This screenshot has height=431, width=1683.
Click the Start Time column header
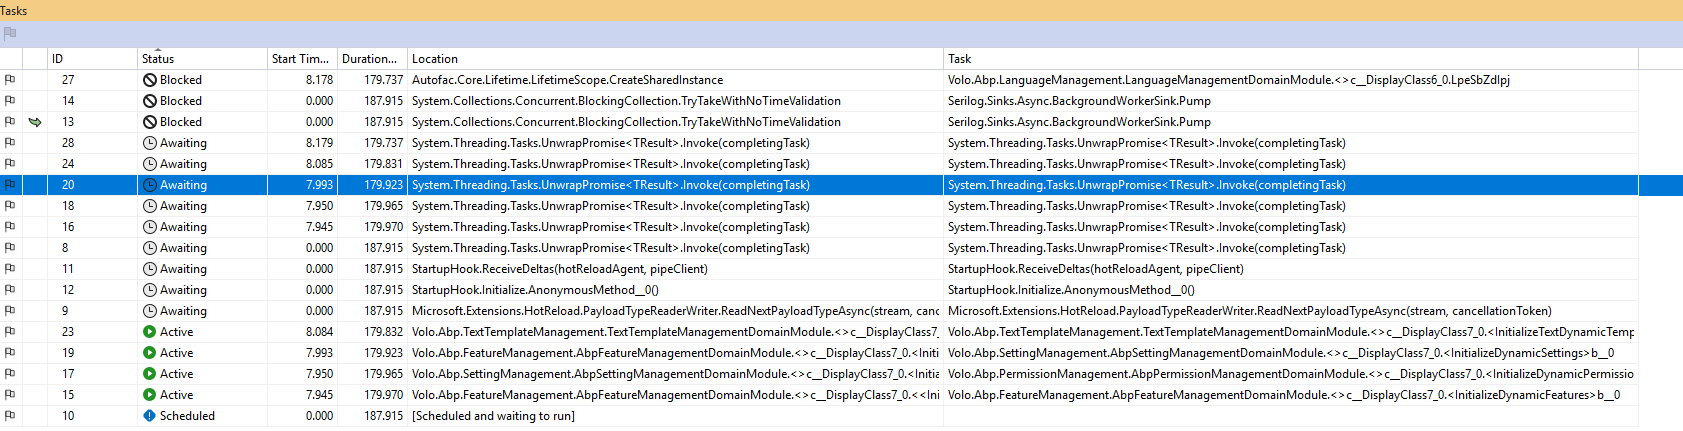(x=299, y=59)
